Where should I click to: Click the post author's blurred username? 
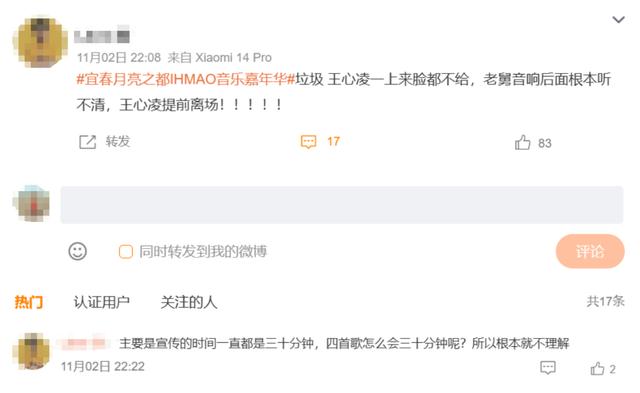click(102, 37)
